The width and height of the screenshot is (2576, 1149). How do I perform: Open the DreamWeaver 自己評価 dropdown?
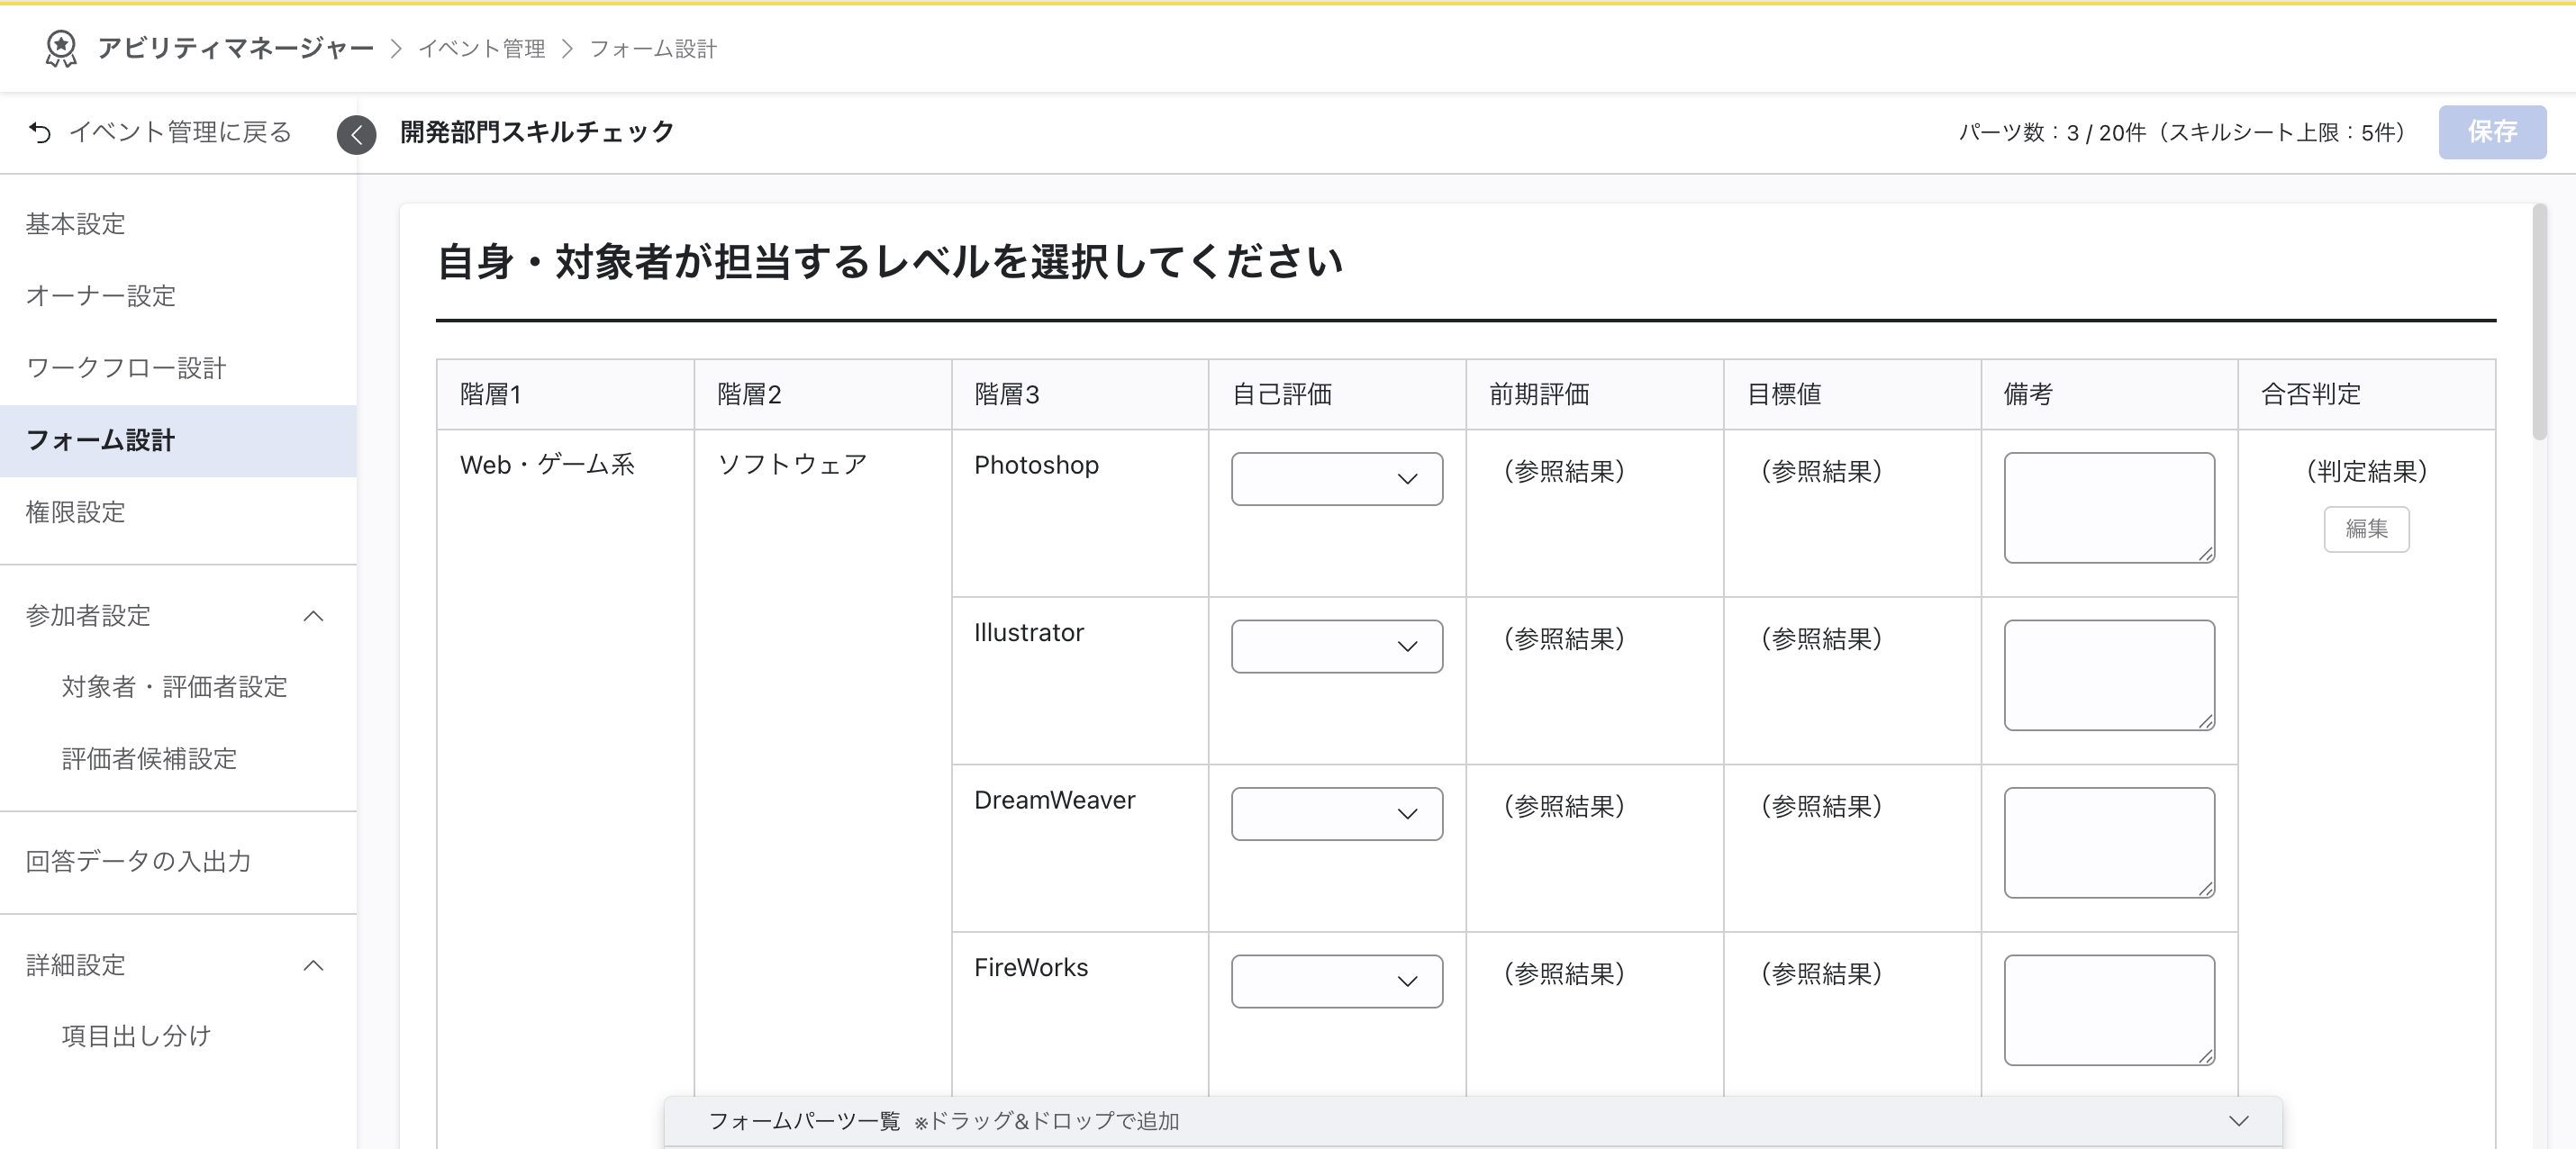point(1336,814)
